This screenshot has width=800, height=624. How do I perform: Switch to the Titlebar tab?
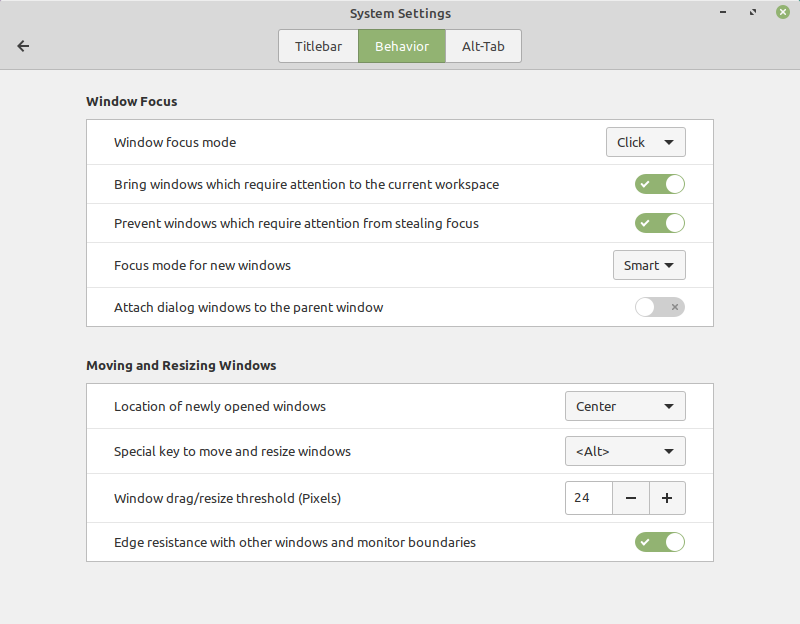click(318, 46)
